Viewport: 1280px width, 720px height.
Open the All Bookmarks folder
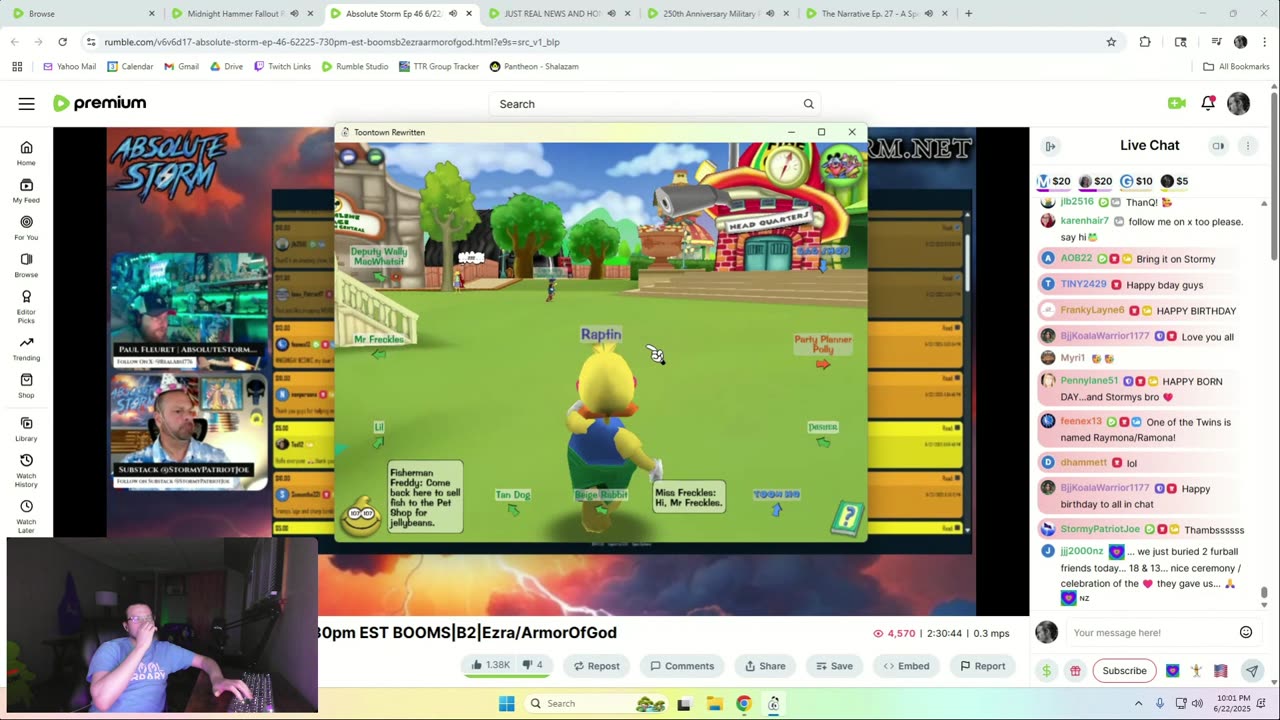tap(1236, 66)
